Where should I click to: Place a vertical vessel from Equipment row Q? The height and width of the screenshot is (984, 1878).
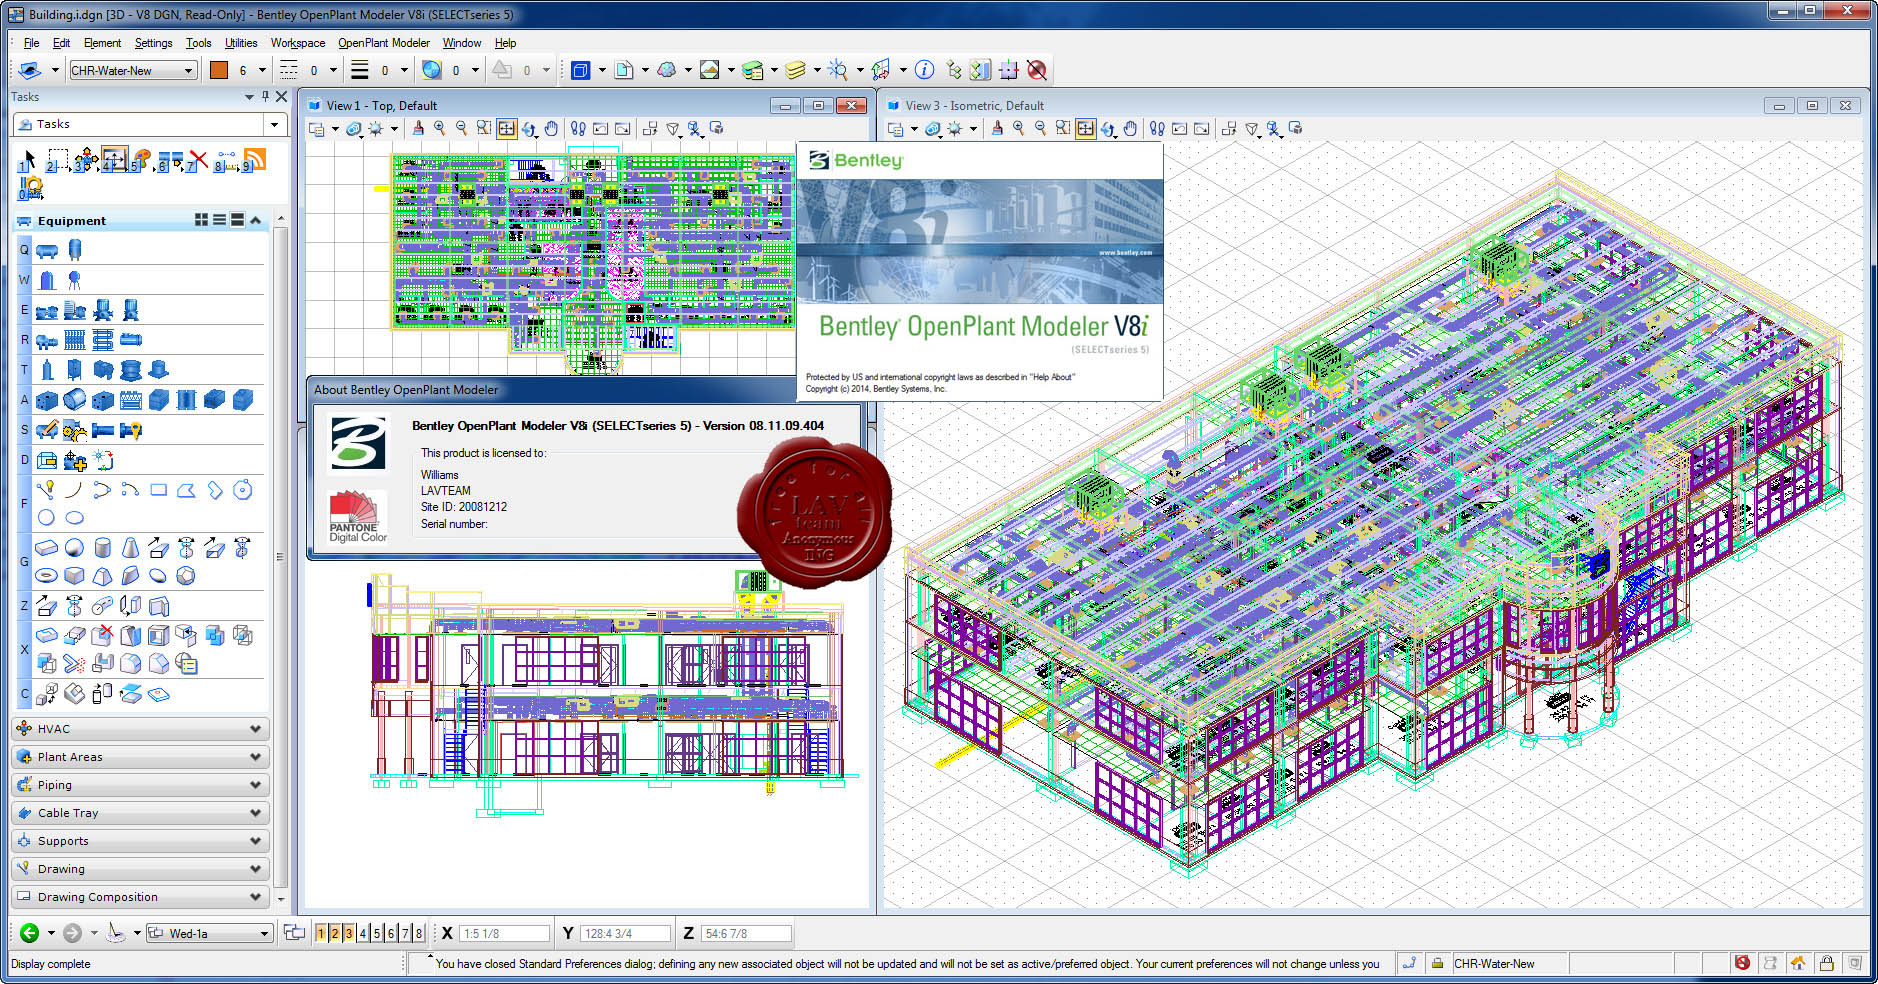75,249
